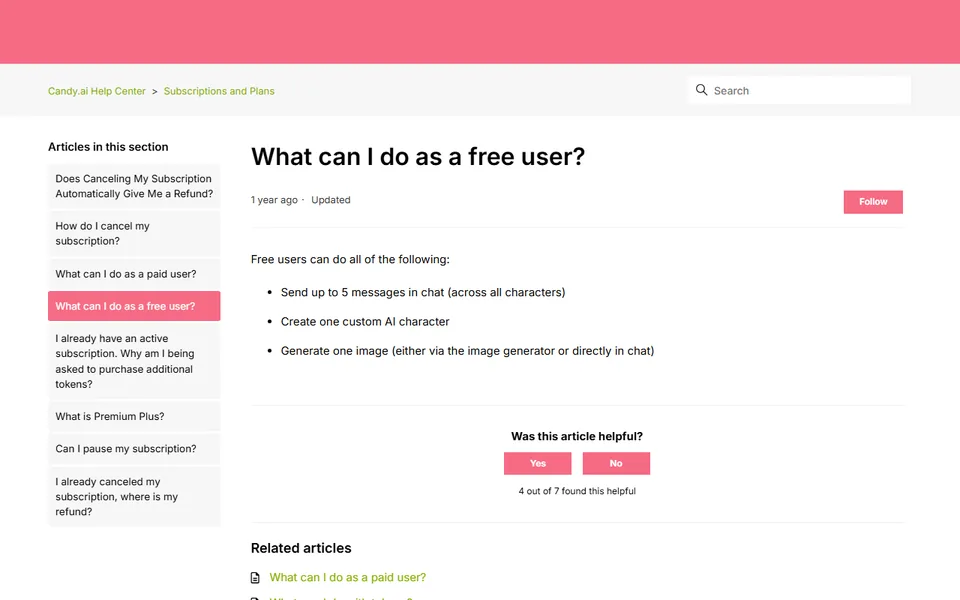Viewport: 960px width, 600px height.
Task: Click 'Send up to 5 messages' bullet
Action: point(422,293)
